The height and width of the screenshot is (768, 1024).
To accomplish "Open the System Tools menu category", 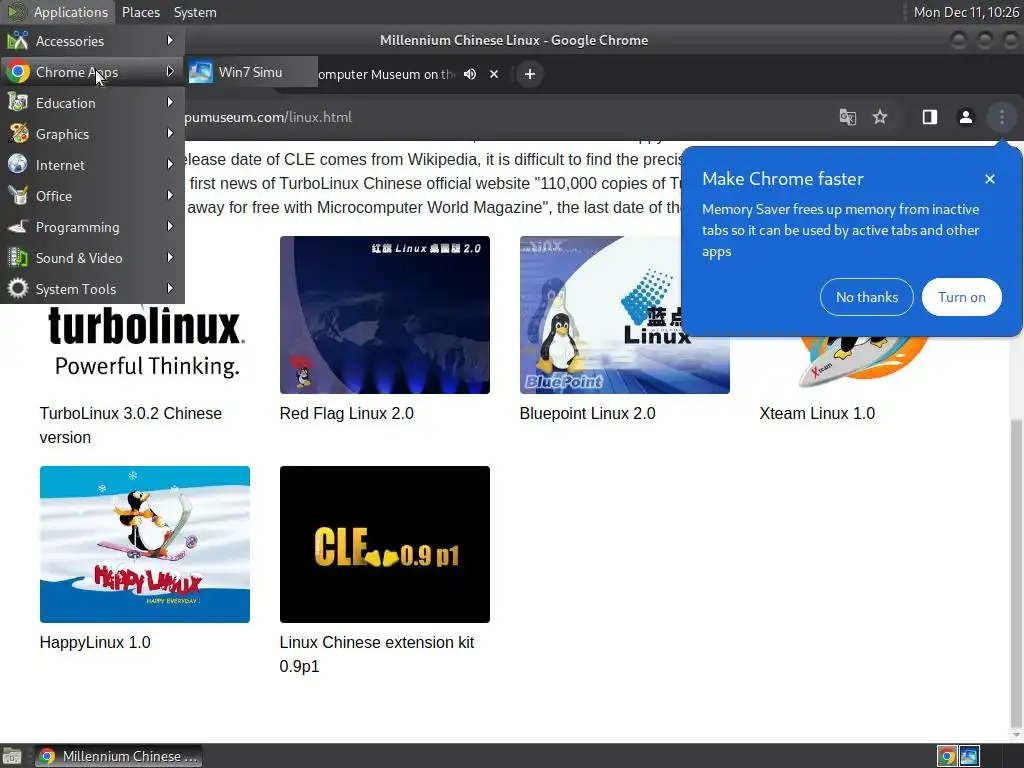I will click(x=92, y=289).
